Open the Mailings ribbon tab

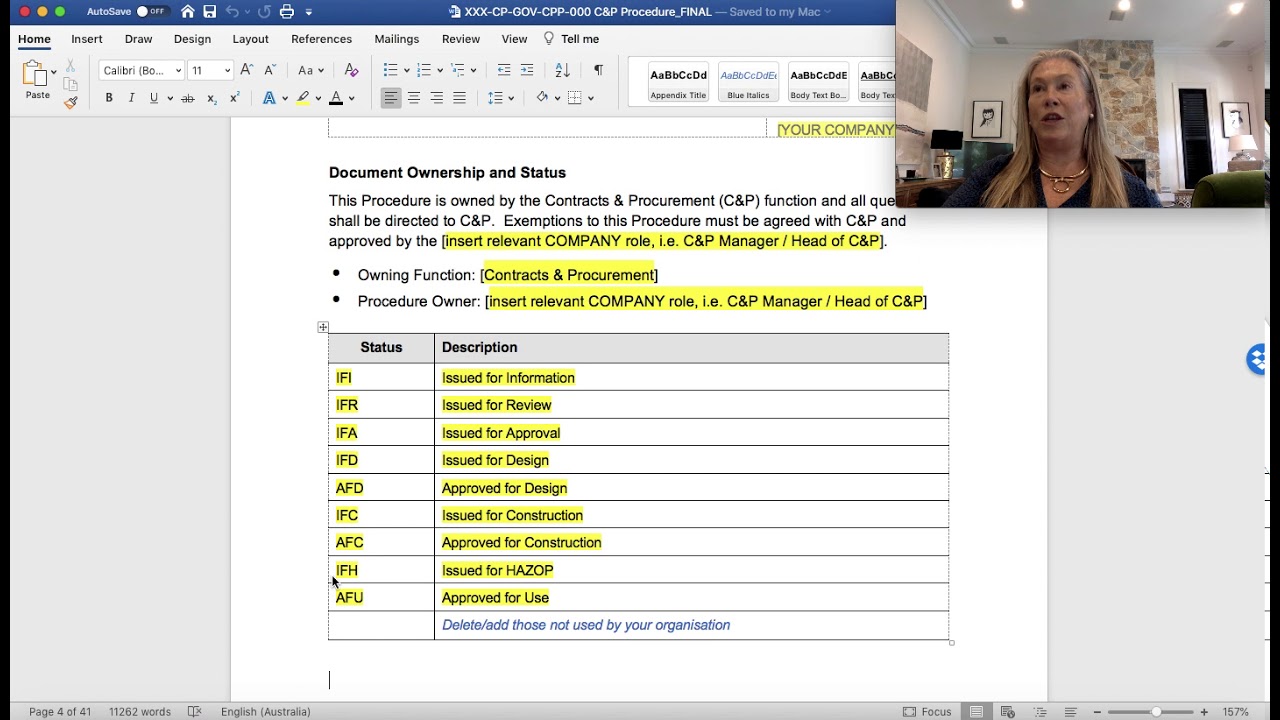point(397,39)
